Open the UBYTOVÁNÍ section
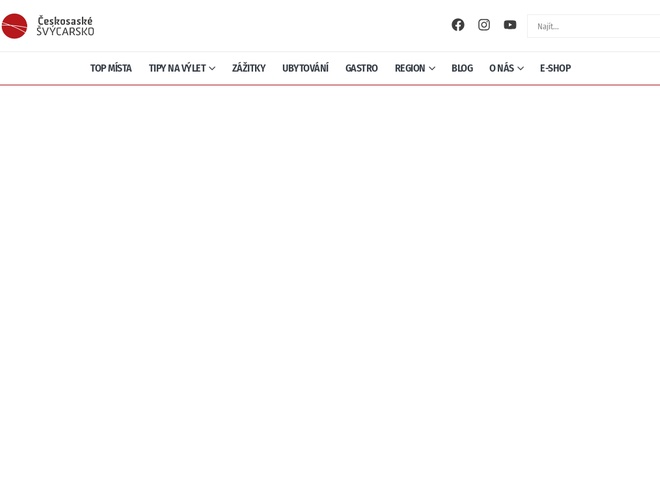660x500 pixels. [x=305, y=68]
